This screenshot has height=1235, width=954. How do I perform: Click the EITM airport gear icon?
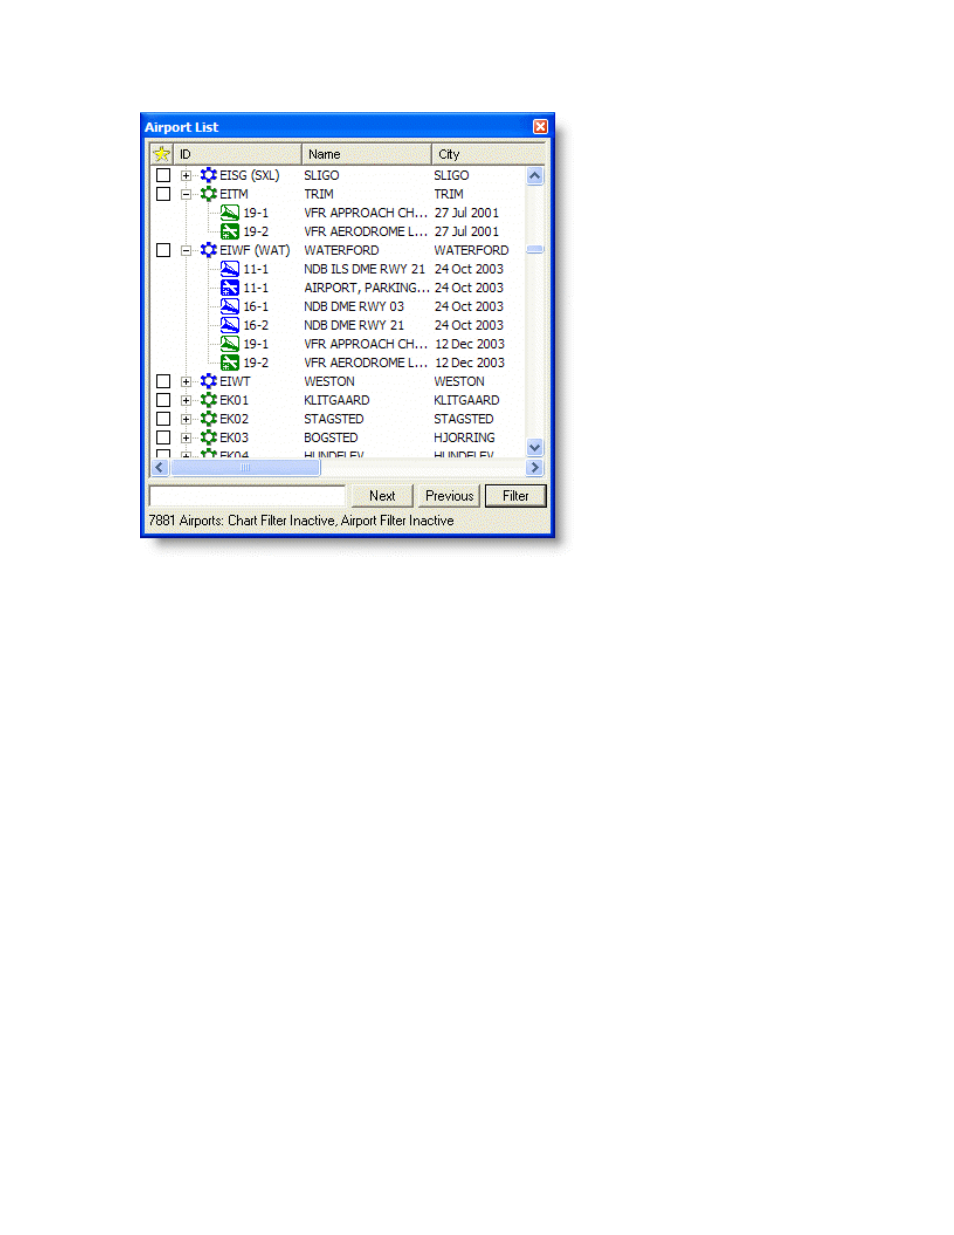tap(209, 194)
